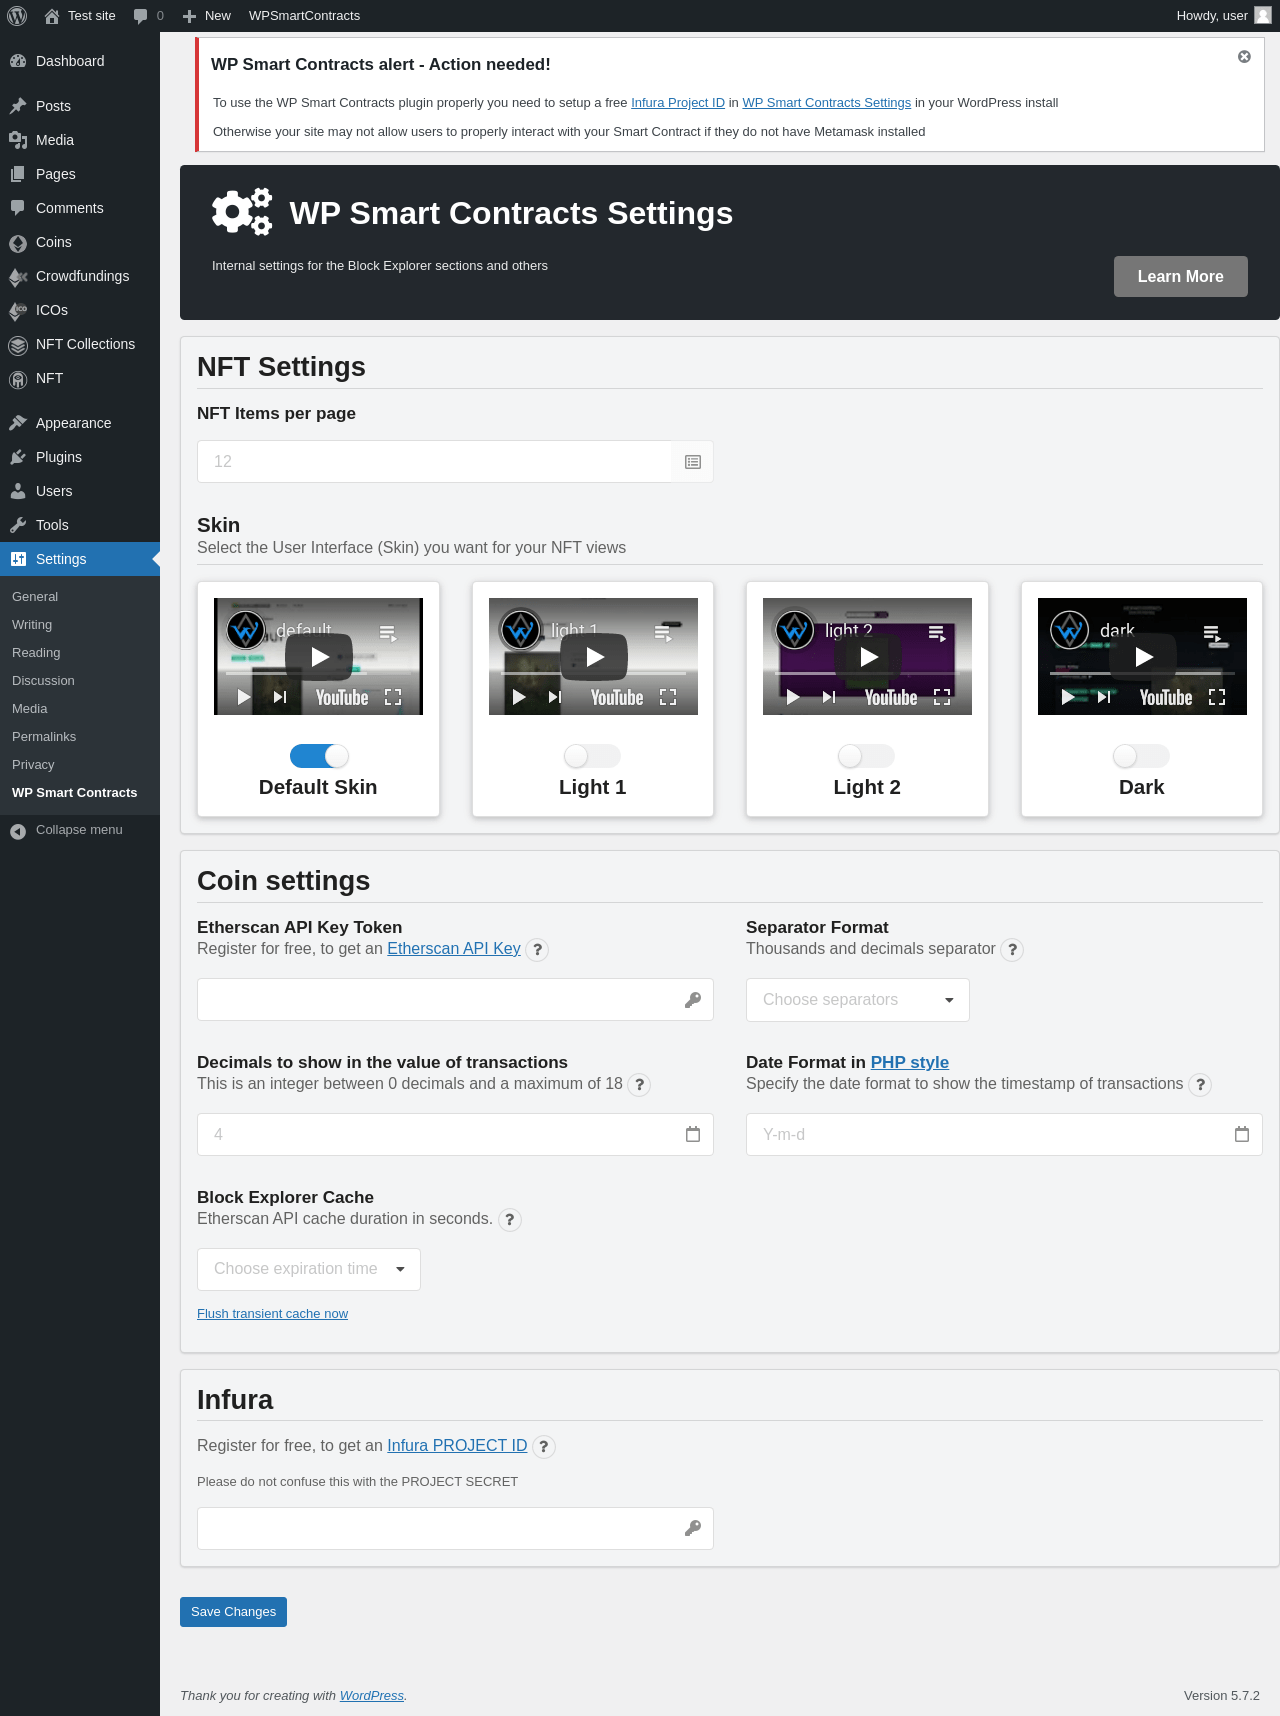Enable the Dark skin toggle
This screenshot has width=1280, height=1716.
coord(1141,756)
